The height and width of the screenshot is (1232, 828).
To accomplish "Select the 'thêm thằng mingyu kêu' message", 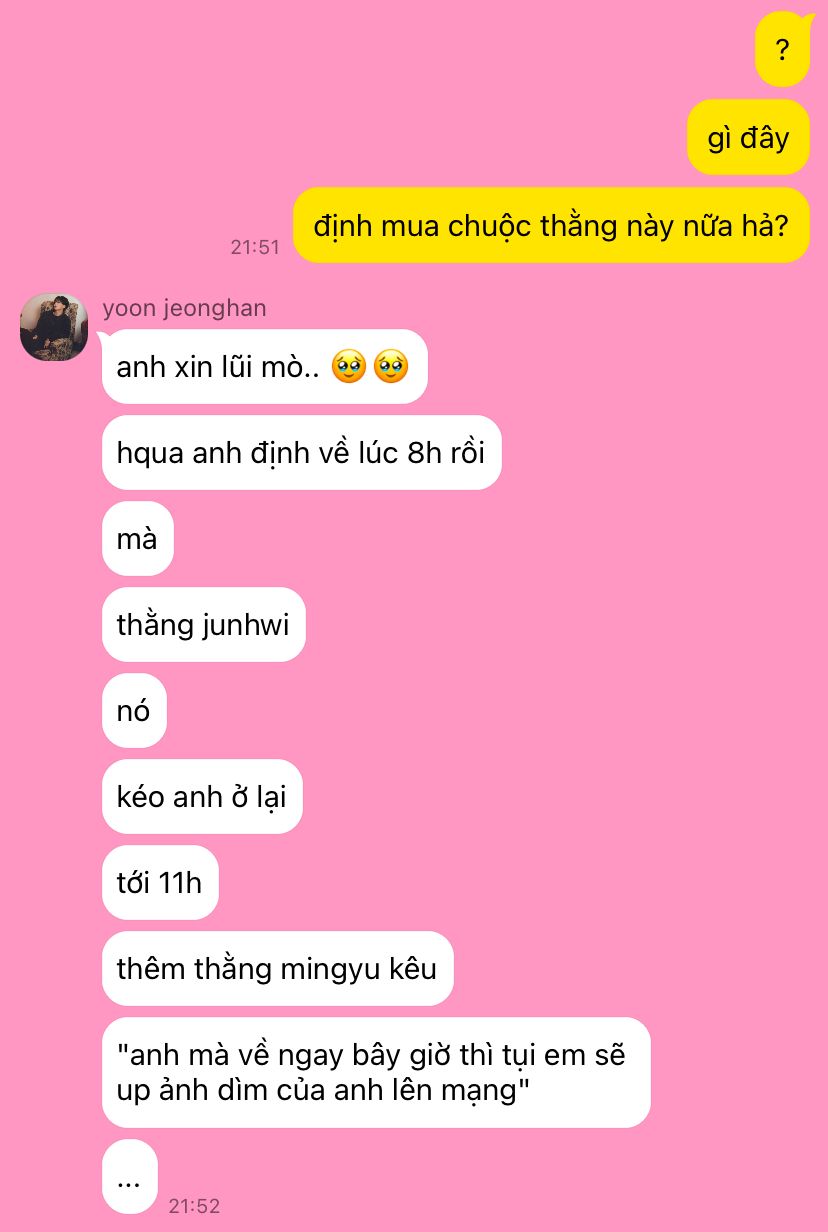I will point(278,969).
